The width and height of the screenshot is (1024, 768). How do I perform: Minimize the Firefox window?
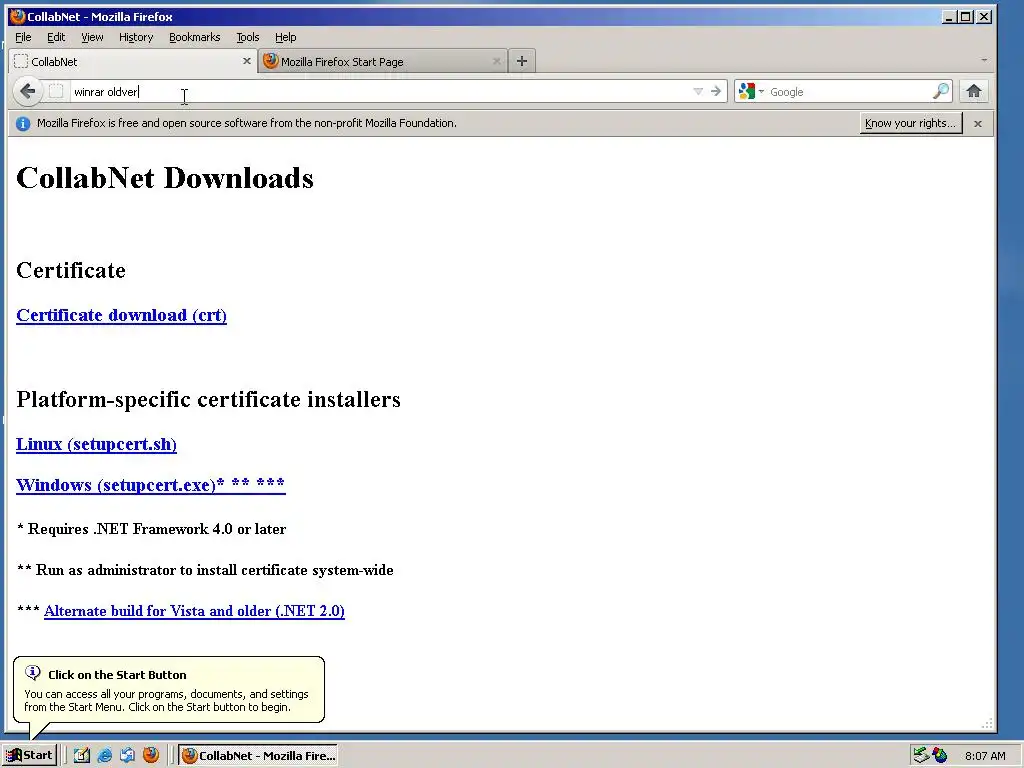point(950,16)
